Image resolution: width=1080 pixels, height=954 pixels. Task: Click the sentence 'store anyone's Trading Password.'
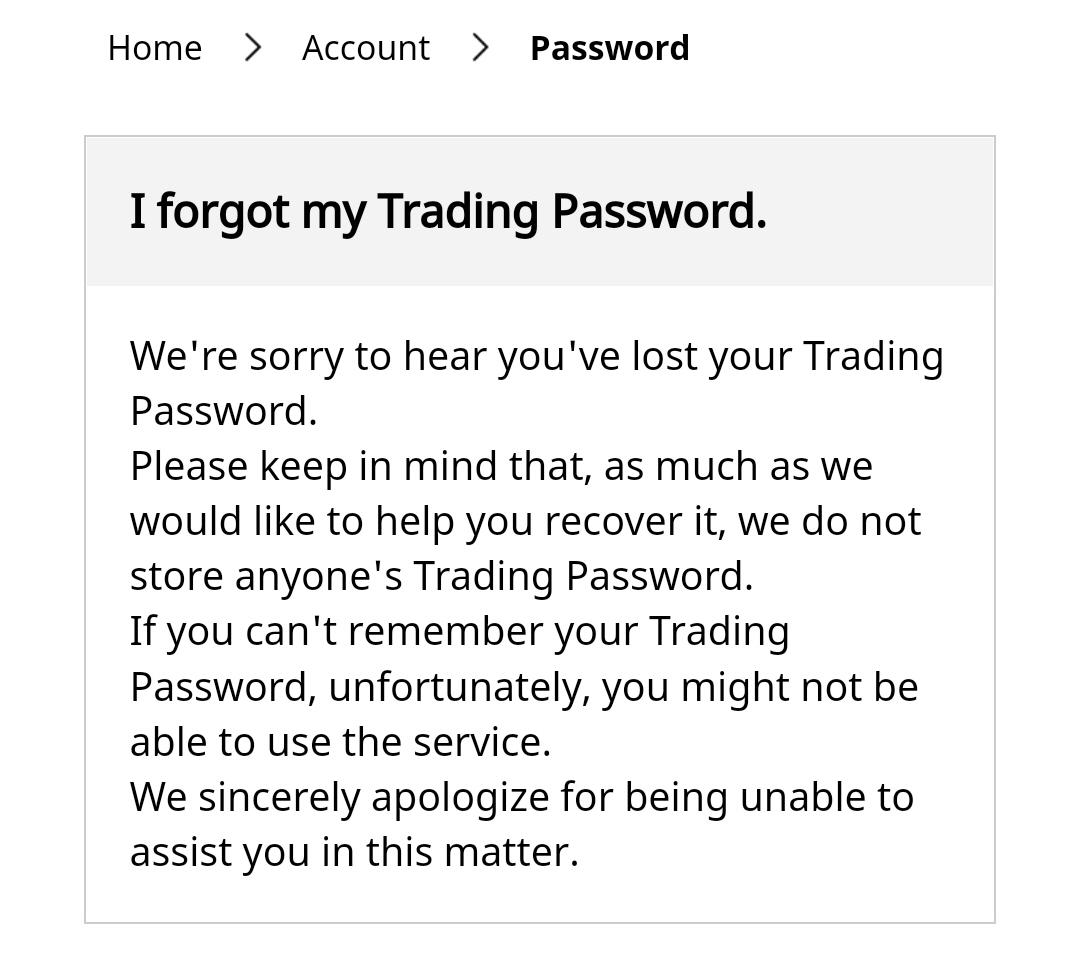click(x=442, y=577)
